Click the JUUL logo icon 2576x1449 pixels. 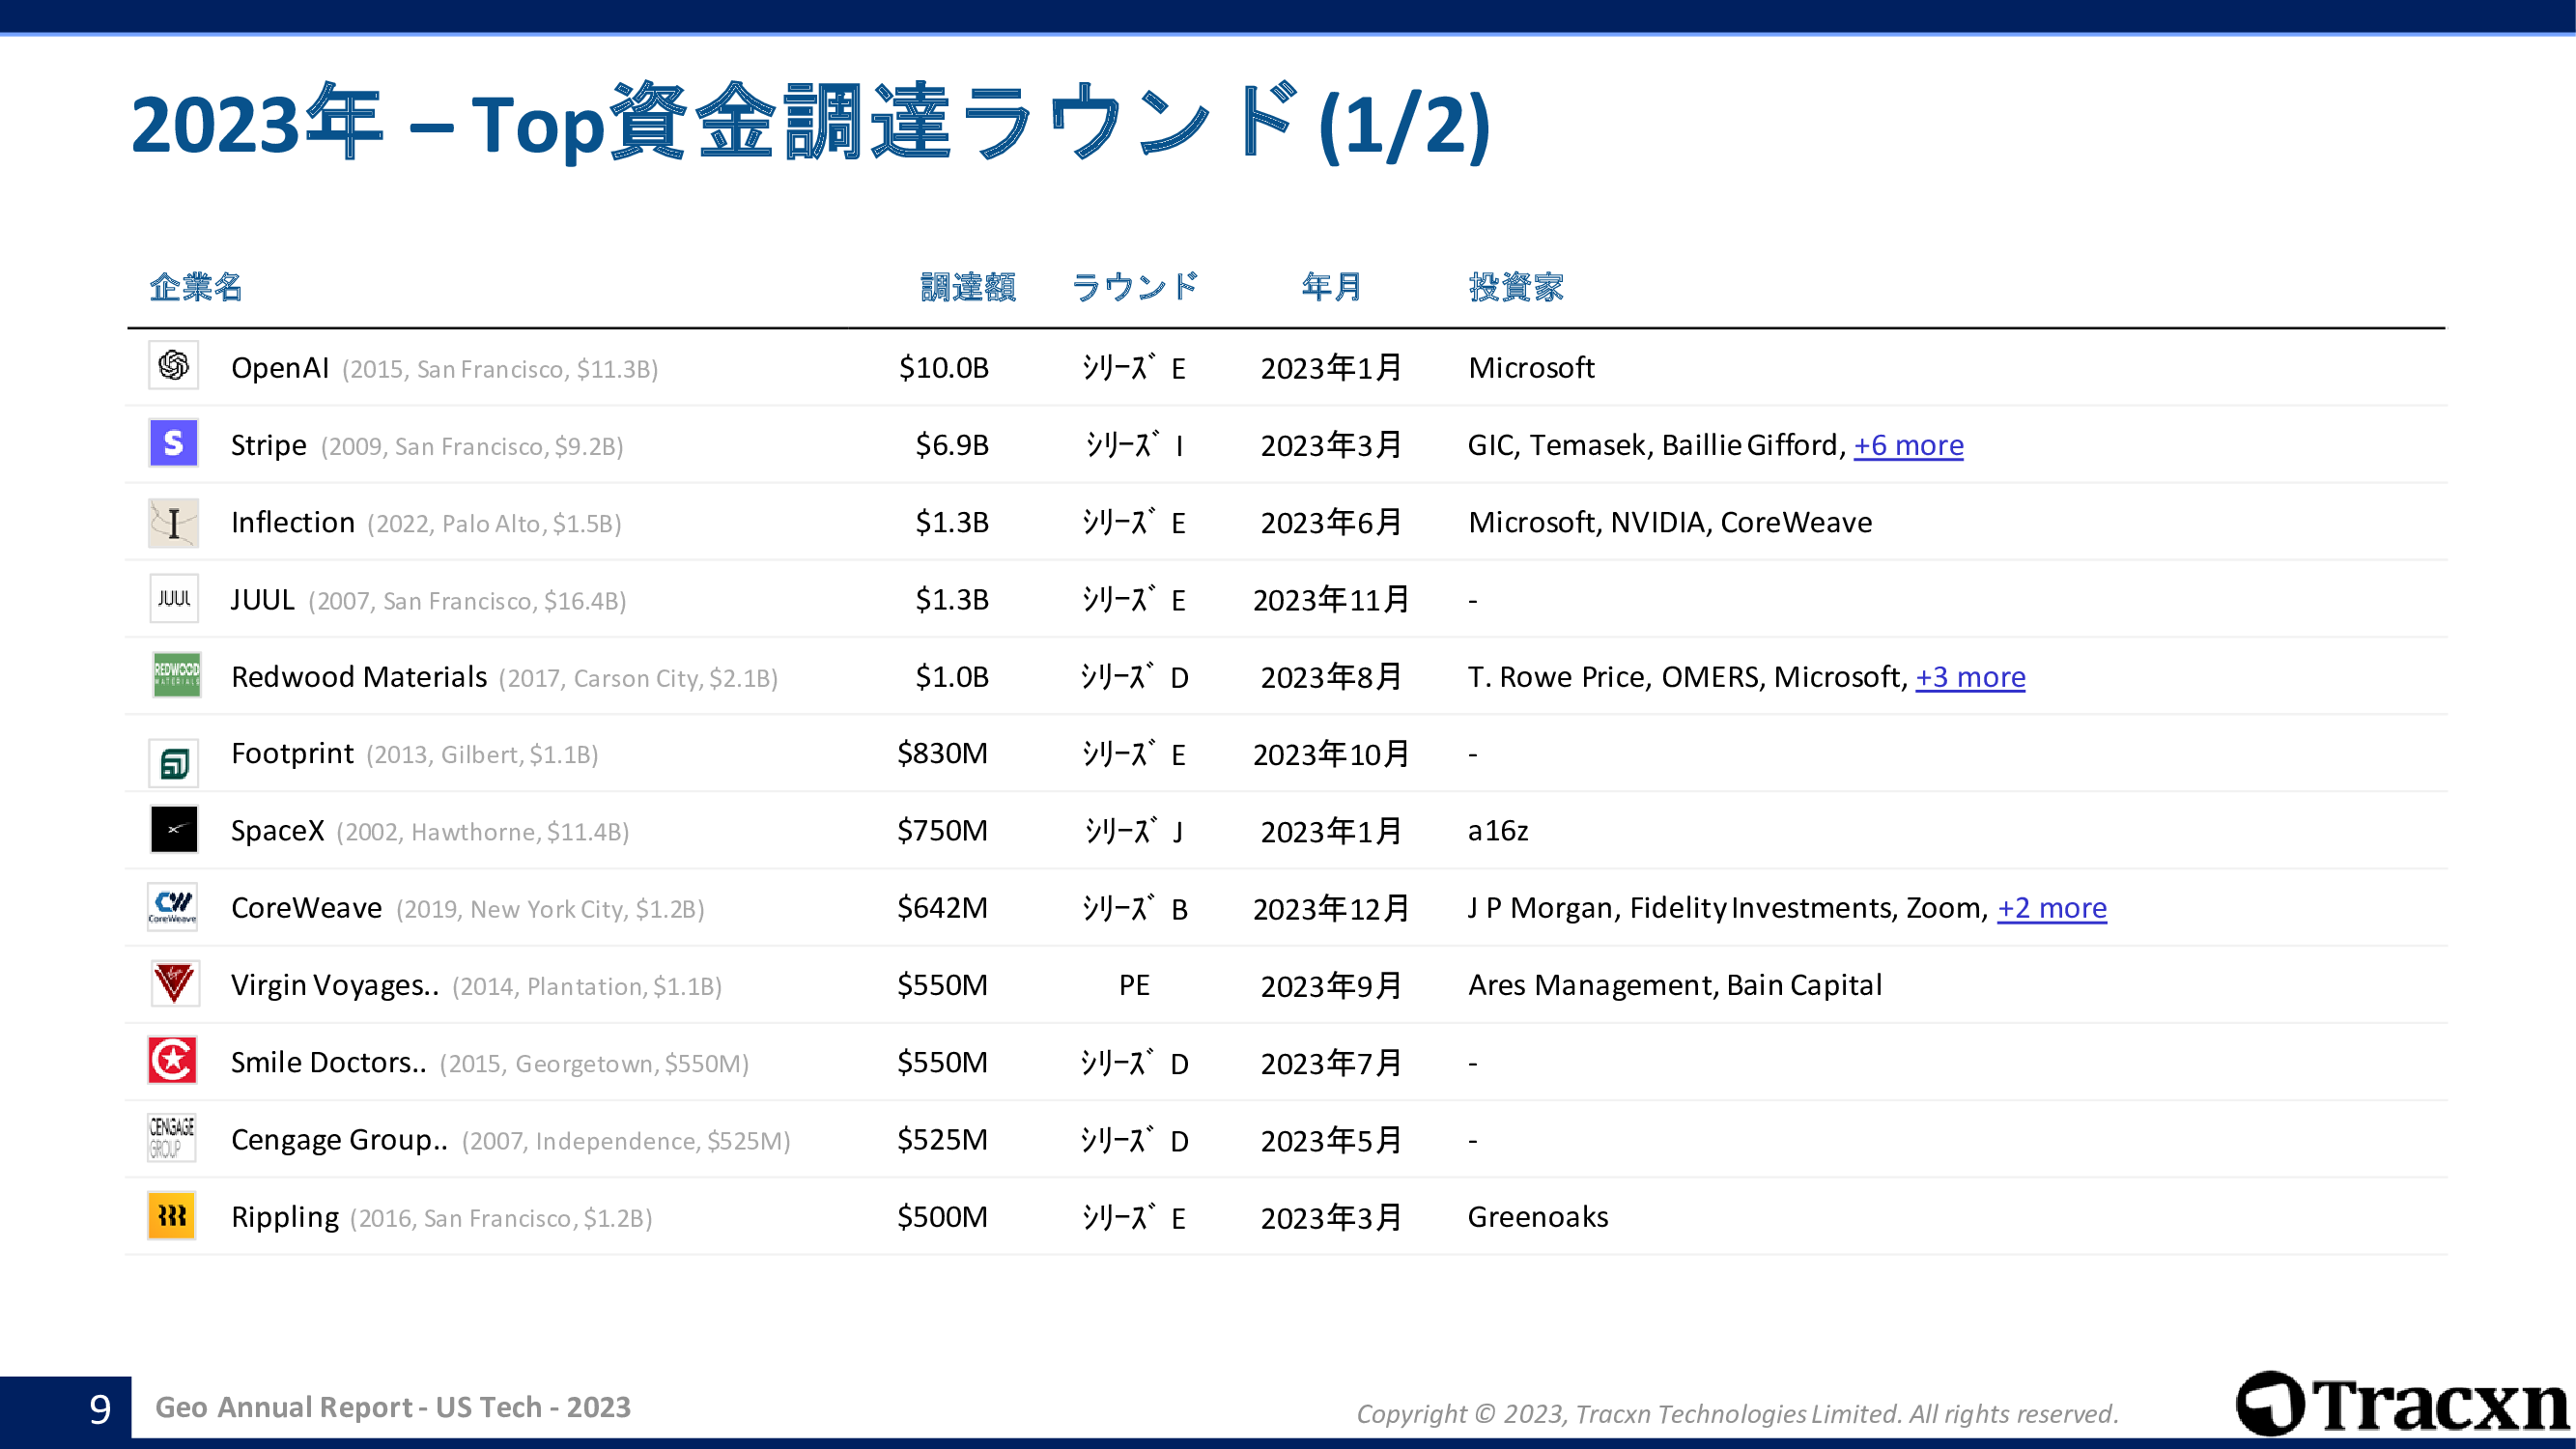click(x=173, y=598)
